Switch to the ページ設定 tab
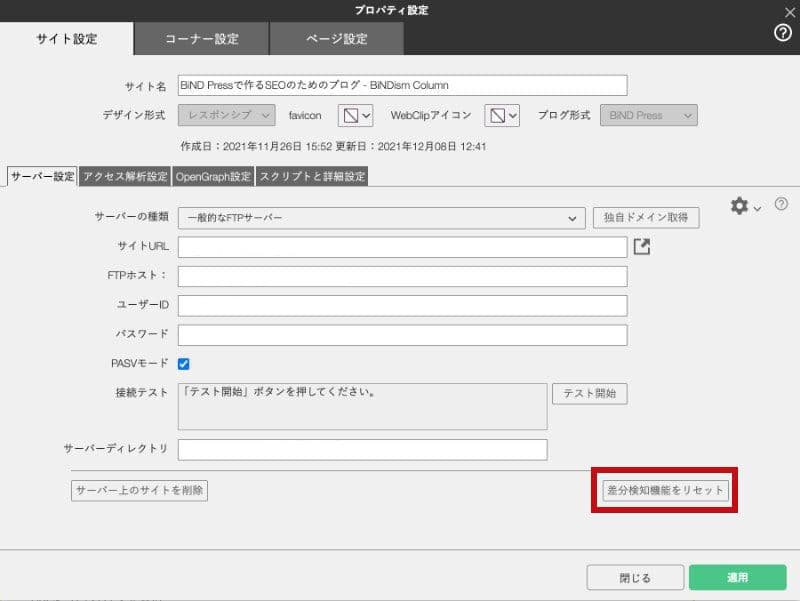The width and height of the screenshot is (800, 601). (x=337, y=39)
